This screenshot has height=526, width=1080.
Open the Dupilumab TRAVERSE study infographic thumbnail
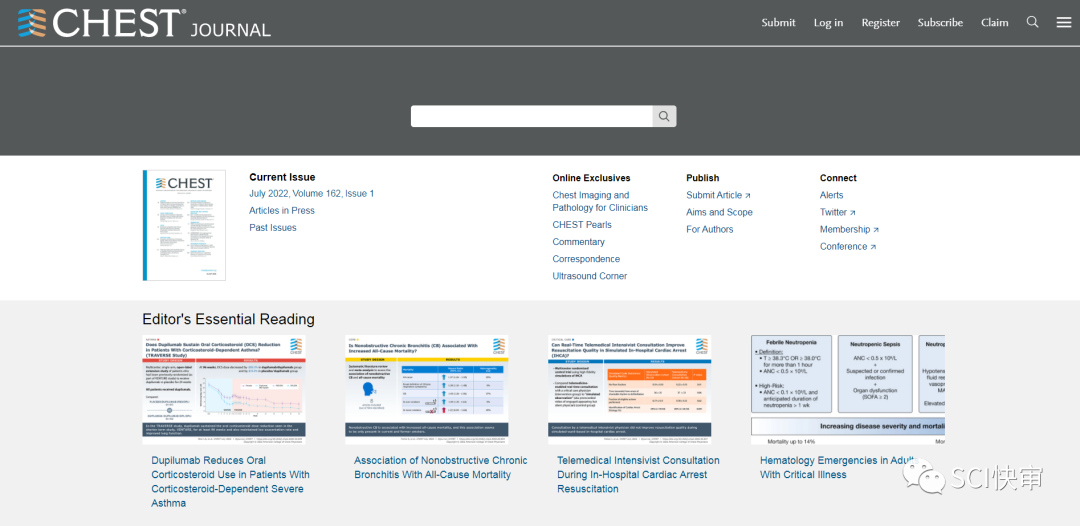click(x=224, y=390)
